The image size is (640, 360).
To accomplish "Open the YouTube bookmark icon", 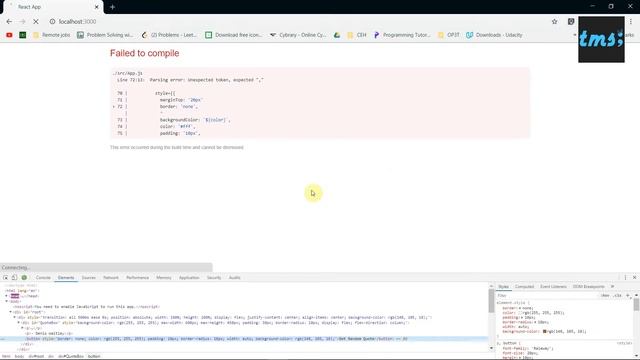I will pyautogui.click(x=9, y=35).
